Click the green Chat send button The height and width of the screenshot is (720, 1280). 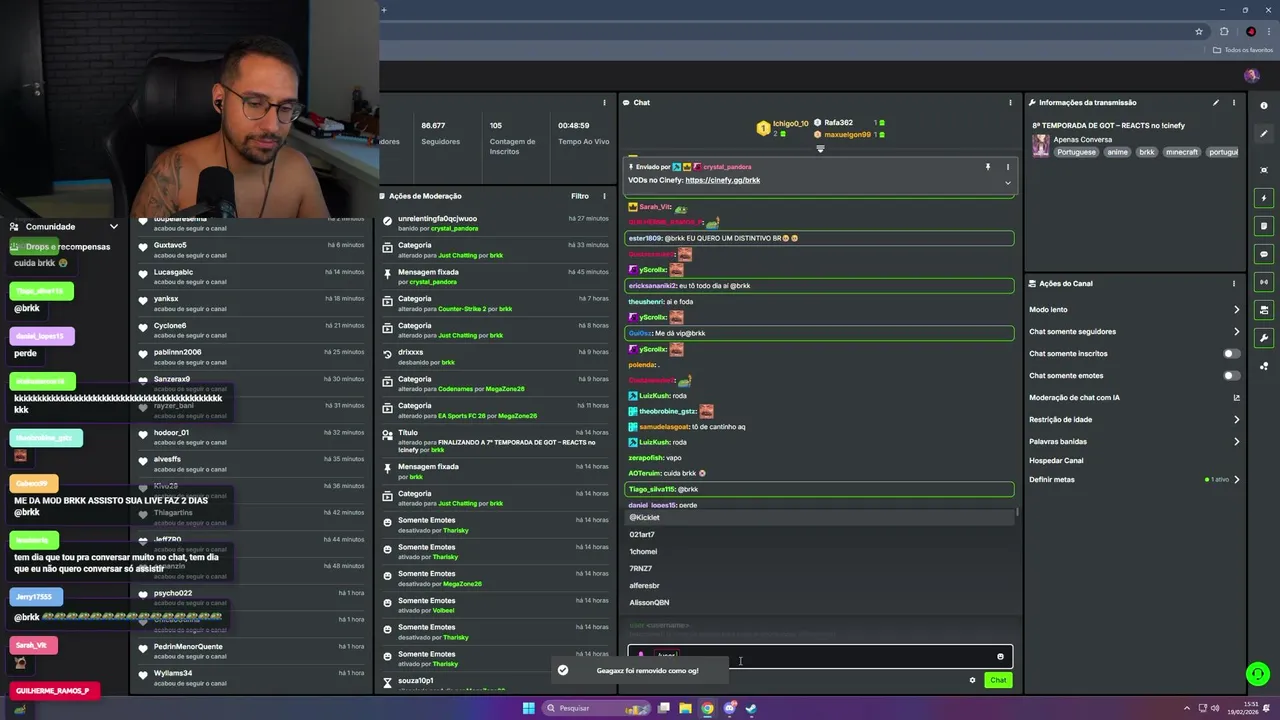click(x=998, y=680)
